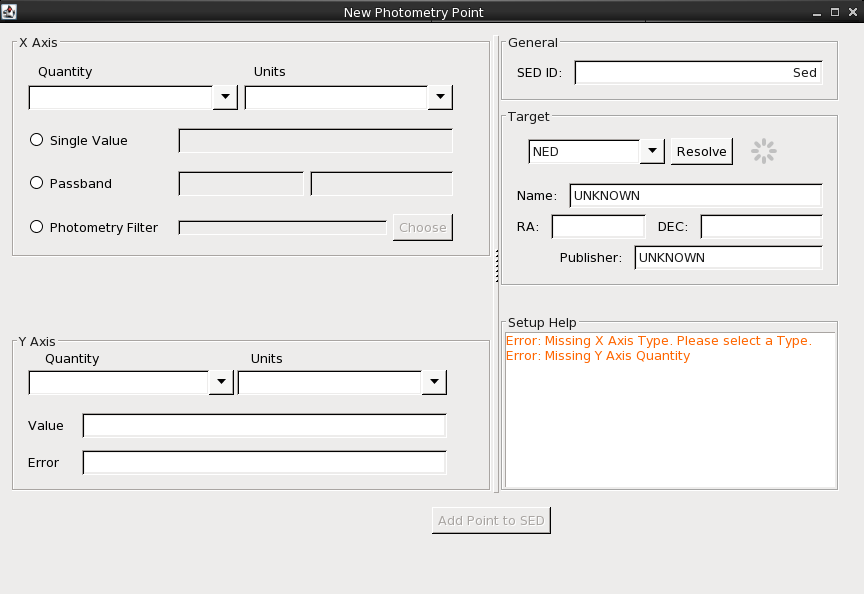
Task: Click the Missing Y Axis Quantity error
Action: (598, 355)
